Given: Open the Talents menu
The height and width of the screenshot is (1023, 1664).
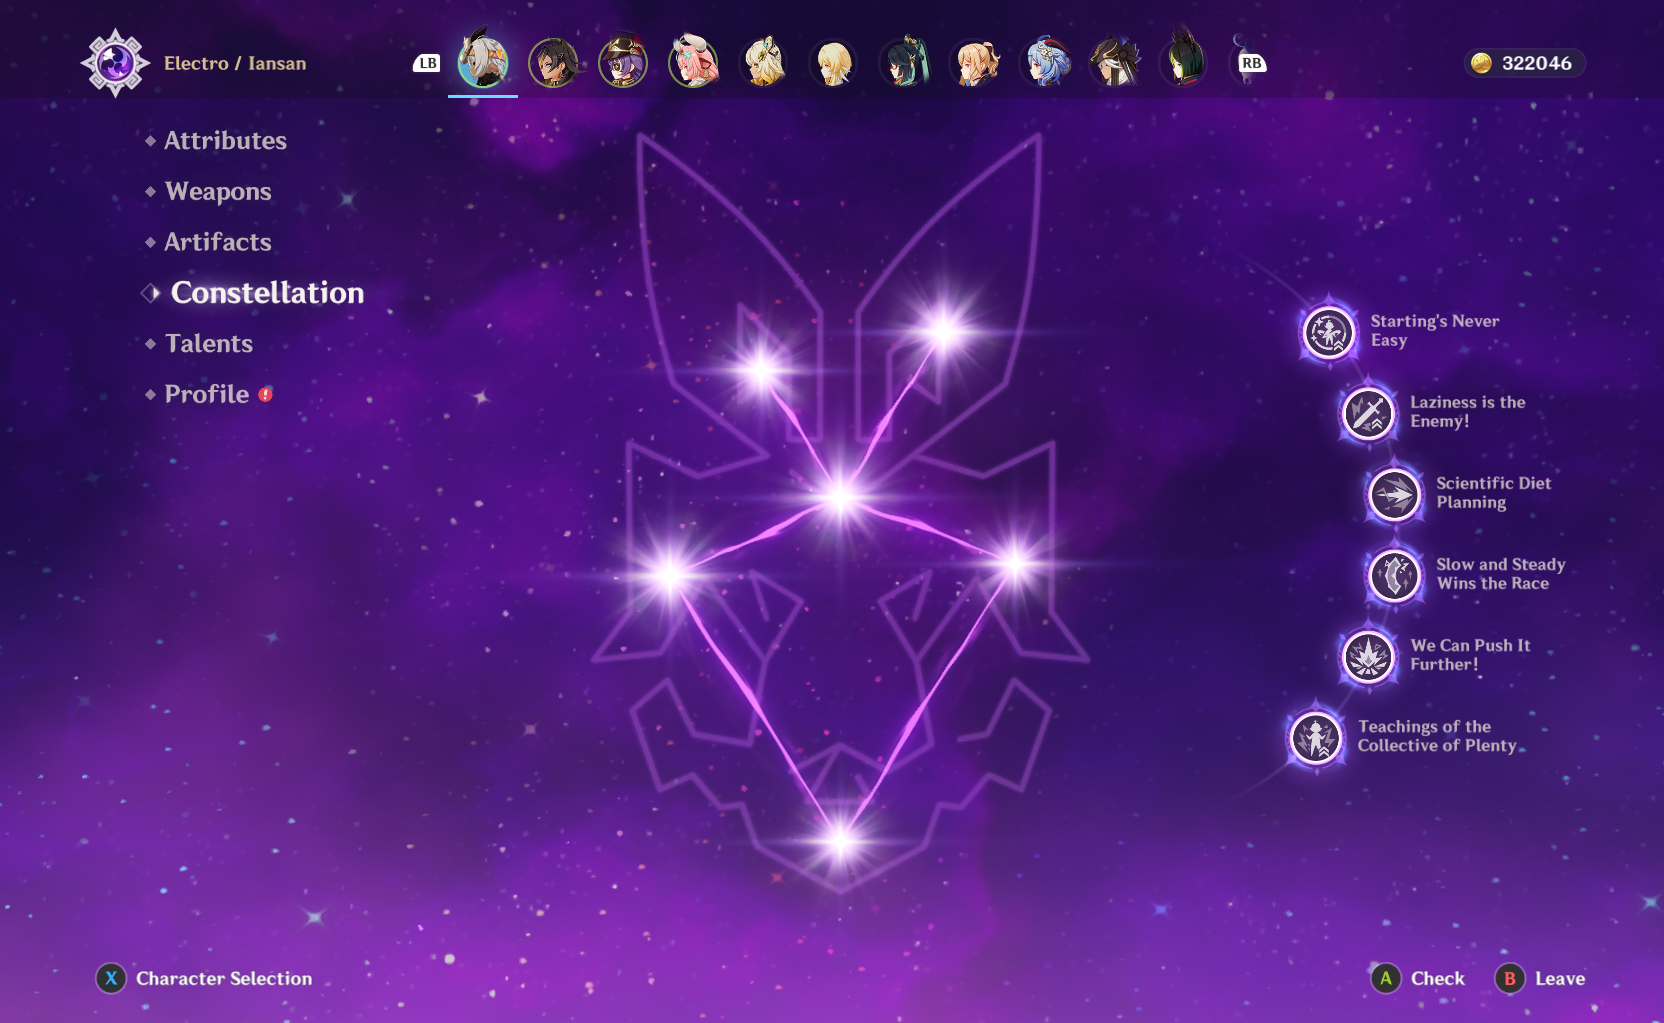Looking at the screenshot, I should coord(209,344).
